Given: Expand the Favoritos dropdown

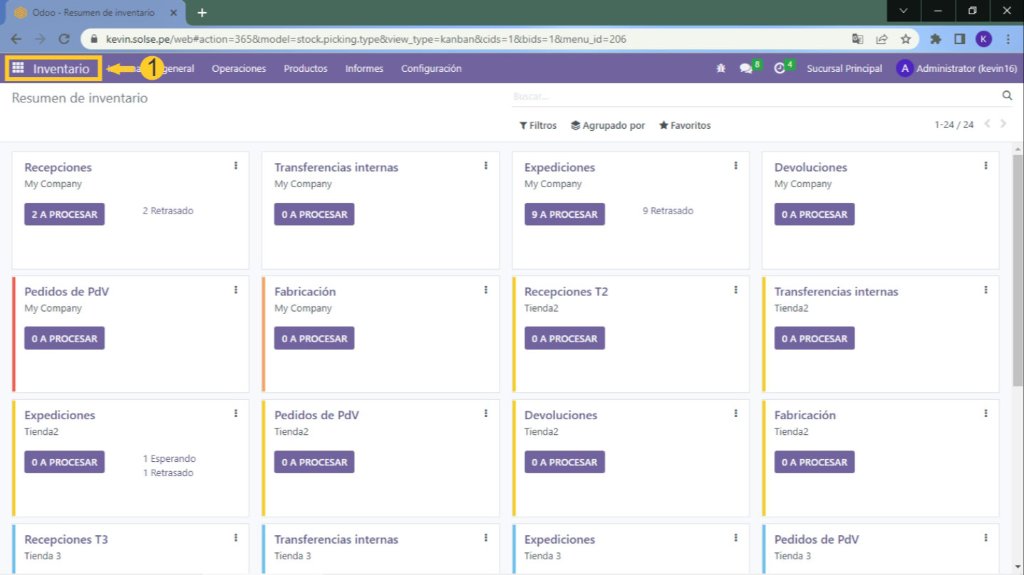Looking at the screenshot, I should 685,126.
